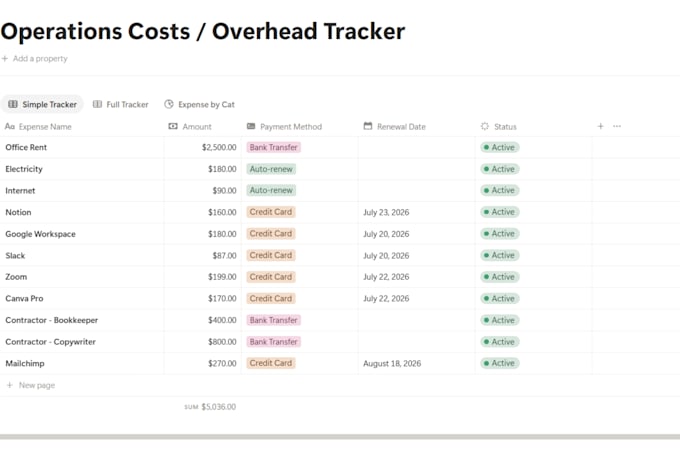680x459 pixels.
Task: Click Canva Pro's July 22, 2026 date
Action: click(x=386, y=298)
